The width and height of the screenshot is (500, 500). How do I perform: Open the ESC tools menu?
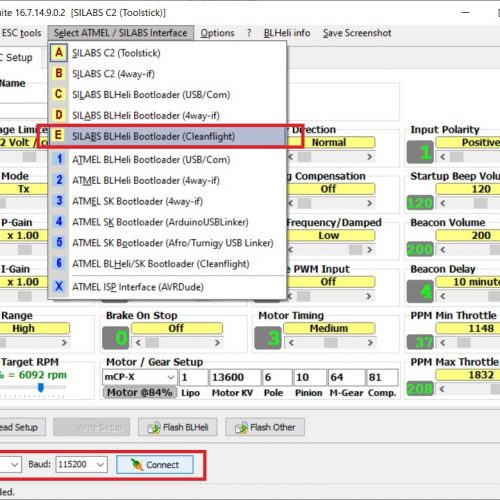click(x=21, y=33)
